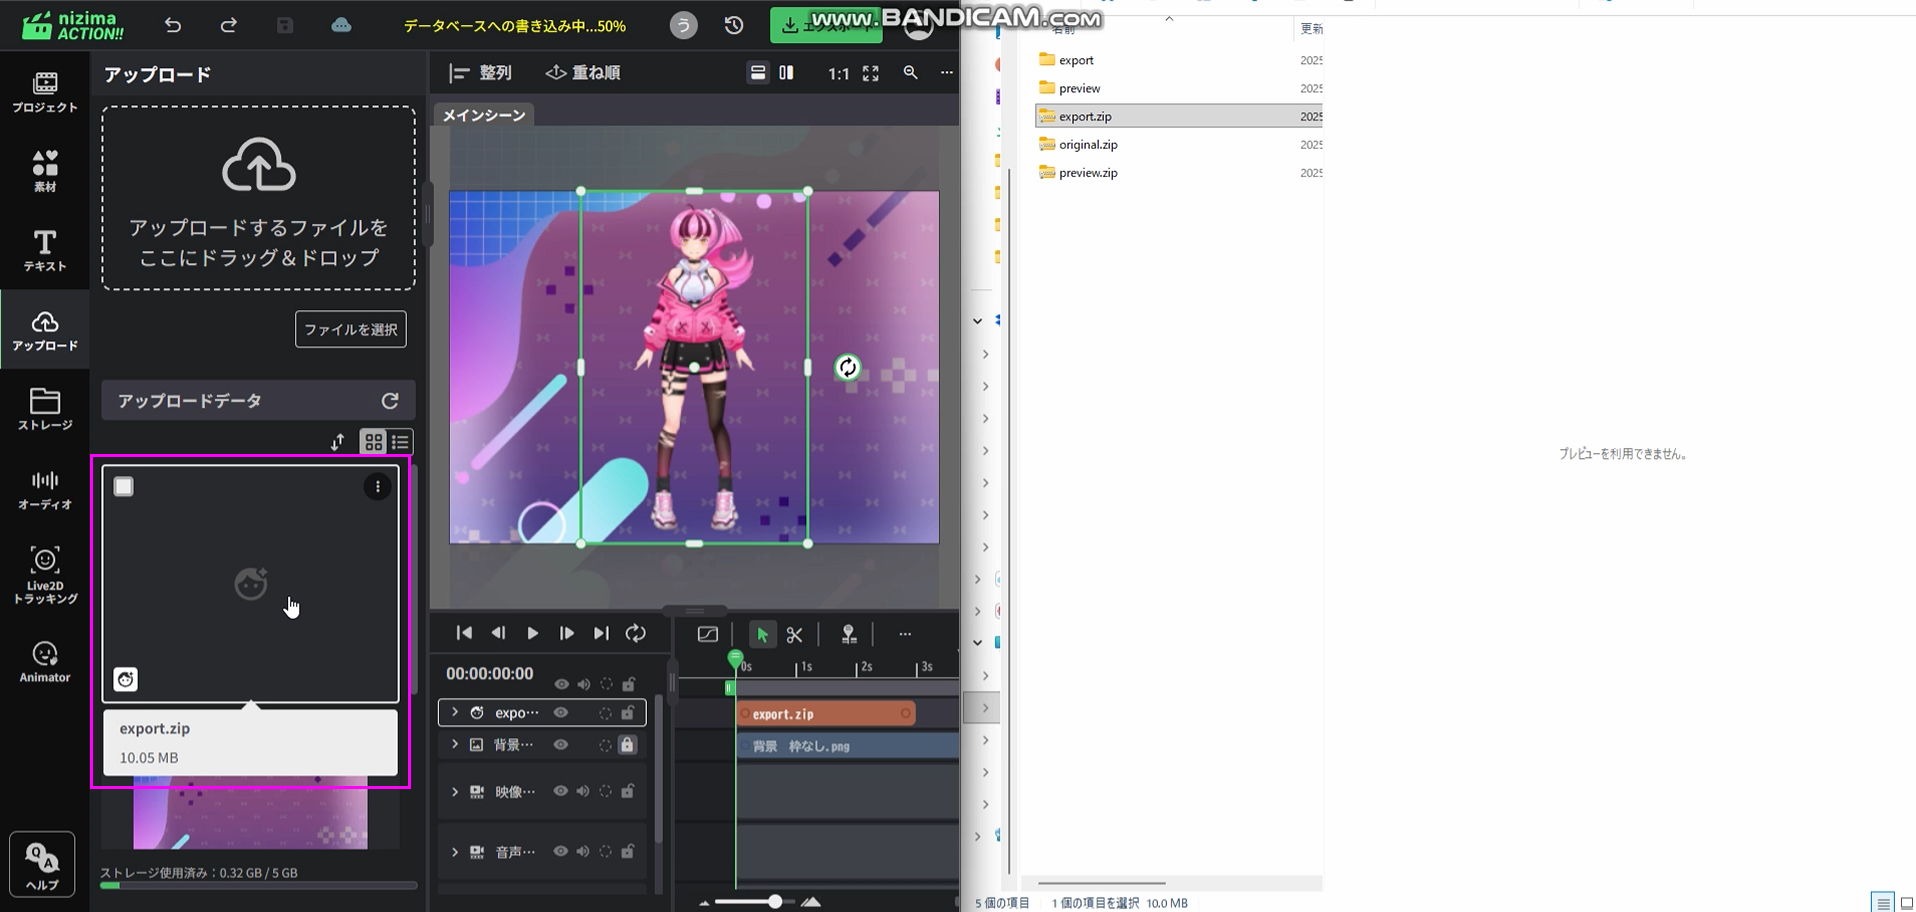1916x912 pixels.
Task: Click the ファイルを選択 button
Action: click(350, 329)
